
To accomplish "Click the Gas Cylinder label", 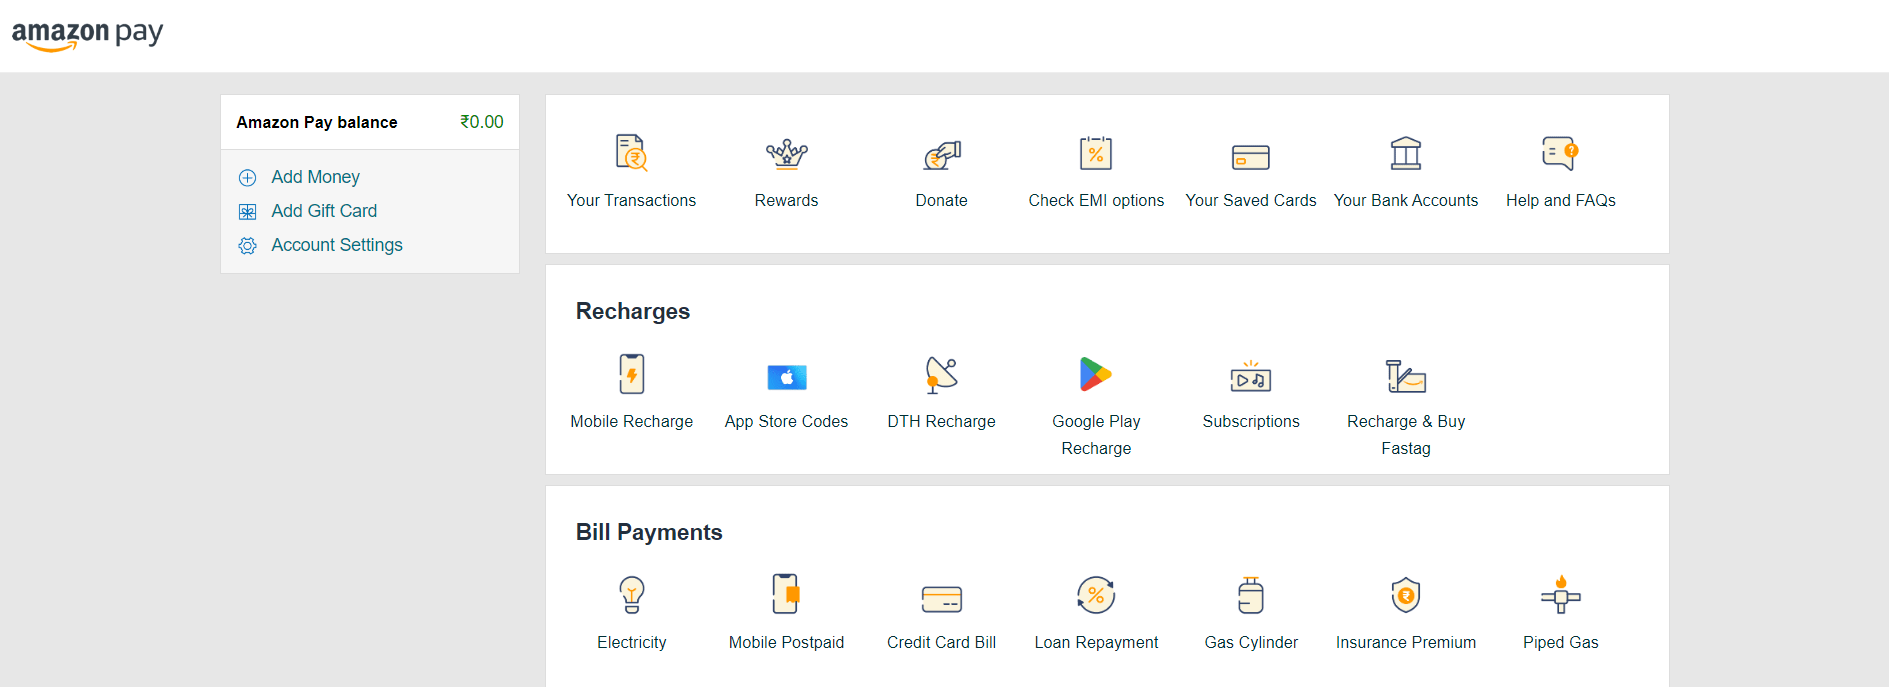I will pyautogui.click(x=1251, y=642).
